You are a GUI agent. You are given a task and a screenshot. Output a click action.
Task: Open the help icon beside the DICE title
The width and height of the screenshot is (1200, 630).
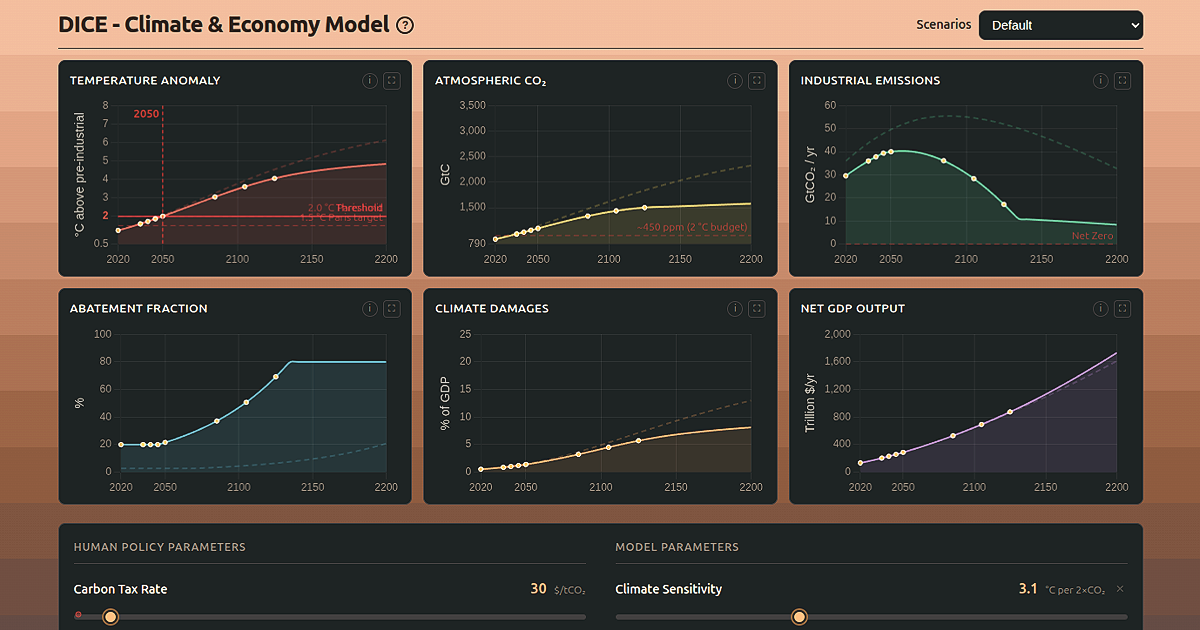(x=405, y=26)
